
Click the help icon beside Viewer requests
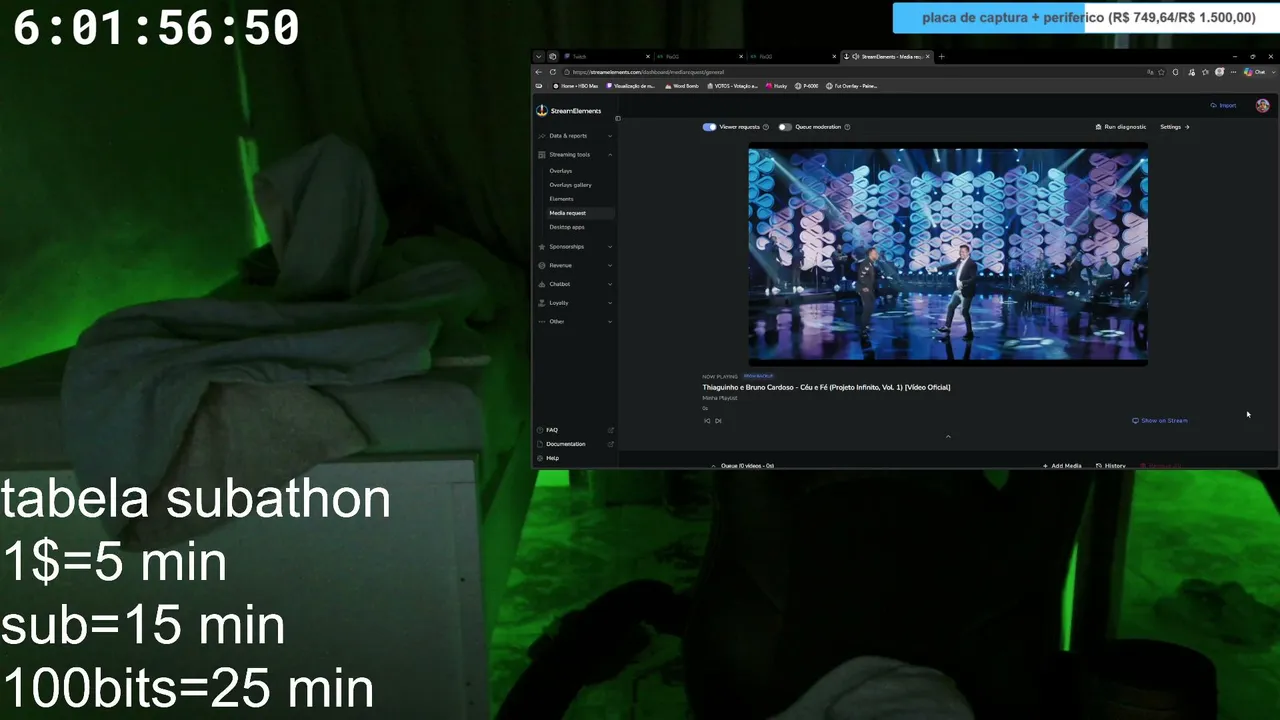(766, 127)
